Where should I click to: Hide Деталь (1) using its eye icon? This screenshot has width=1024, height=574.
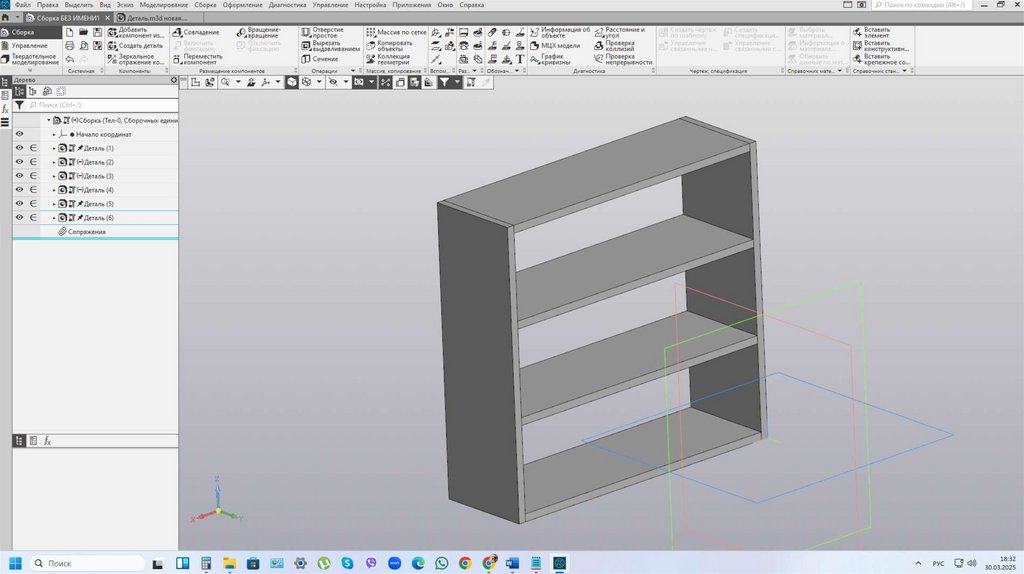click(x=19, y=148)
